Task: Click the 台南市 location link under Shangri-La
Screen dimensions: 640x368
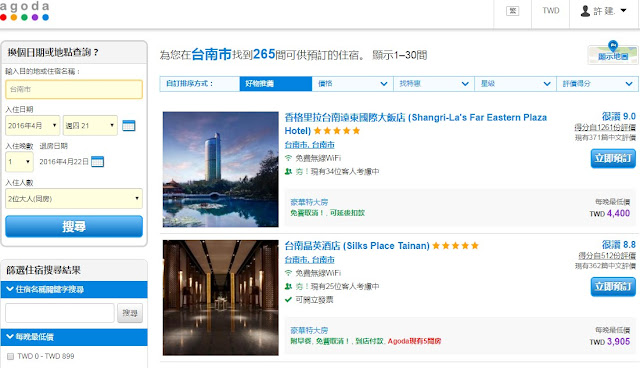Action: (309, 145)
